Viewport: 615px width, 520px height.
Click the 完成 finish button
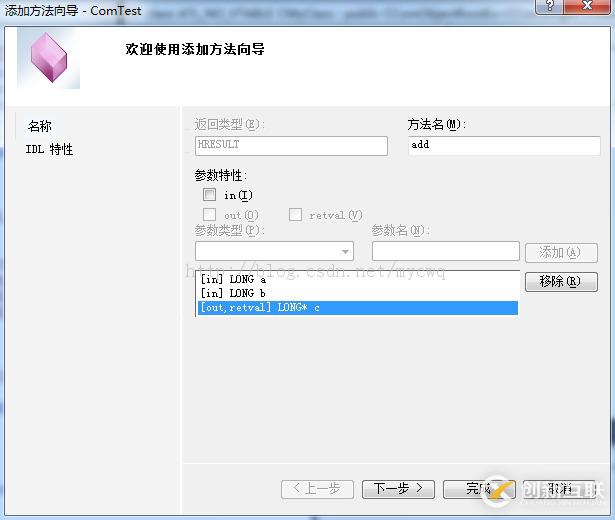coord(479,489)
